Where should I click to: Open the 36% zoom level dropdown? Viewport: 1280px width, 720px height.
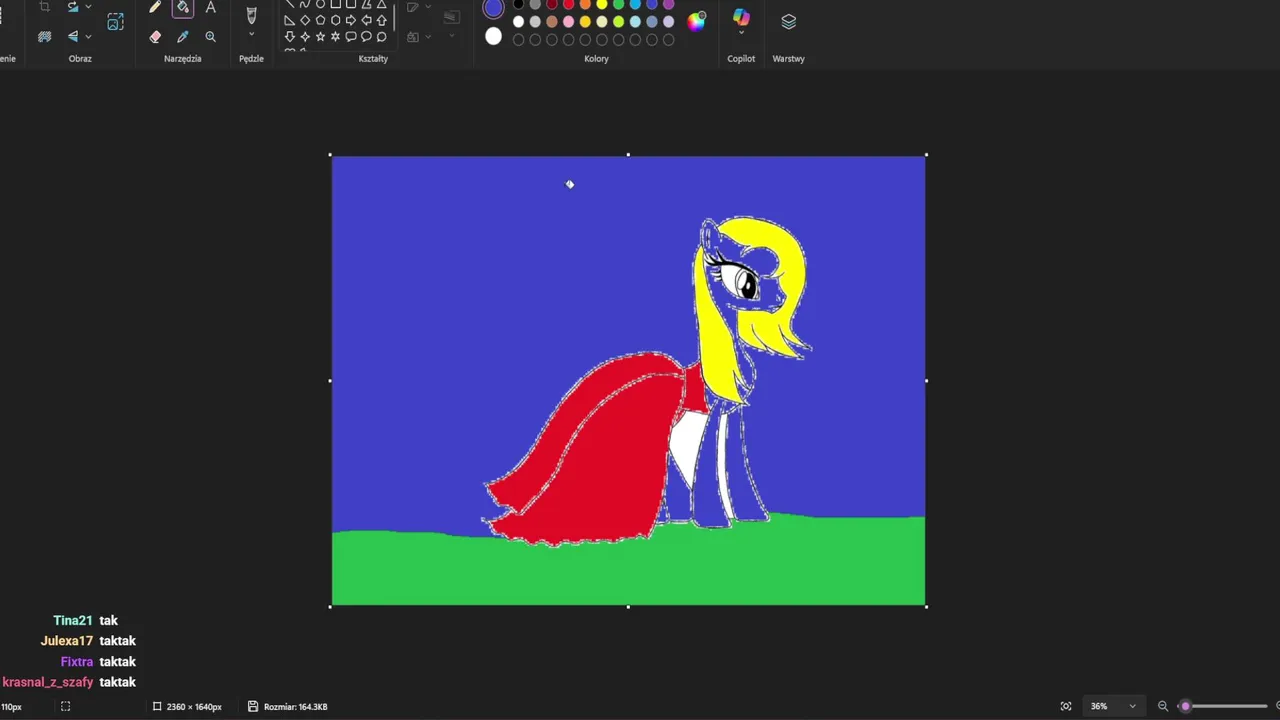[x=1114, y=706]
